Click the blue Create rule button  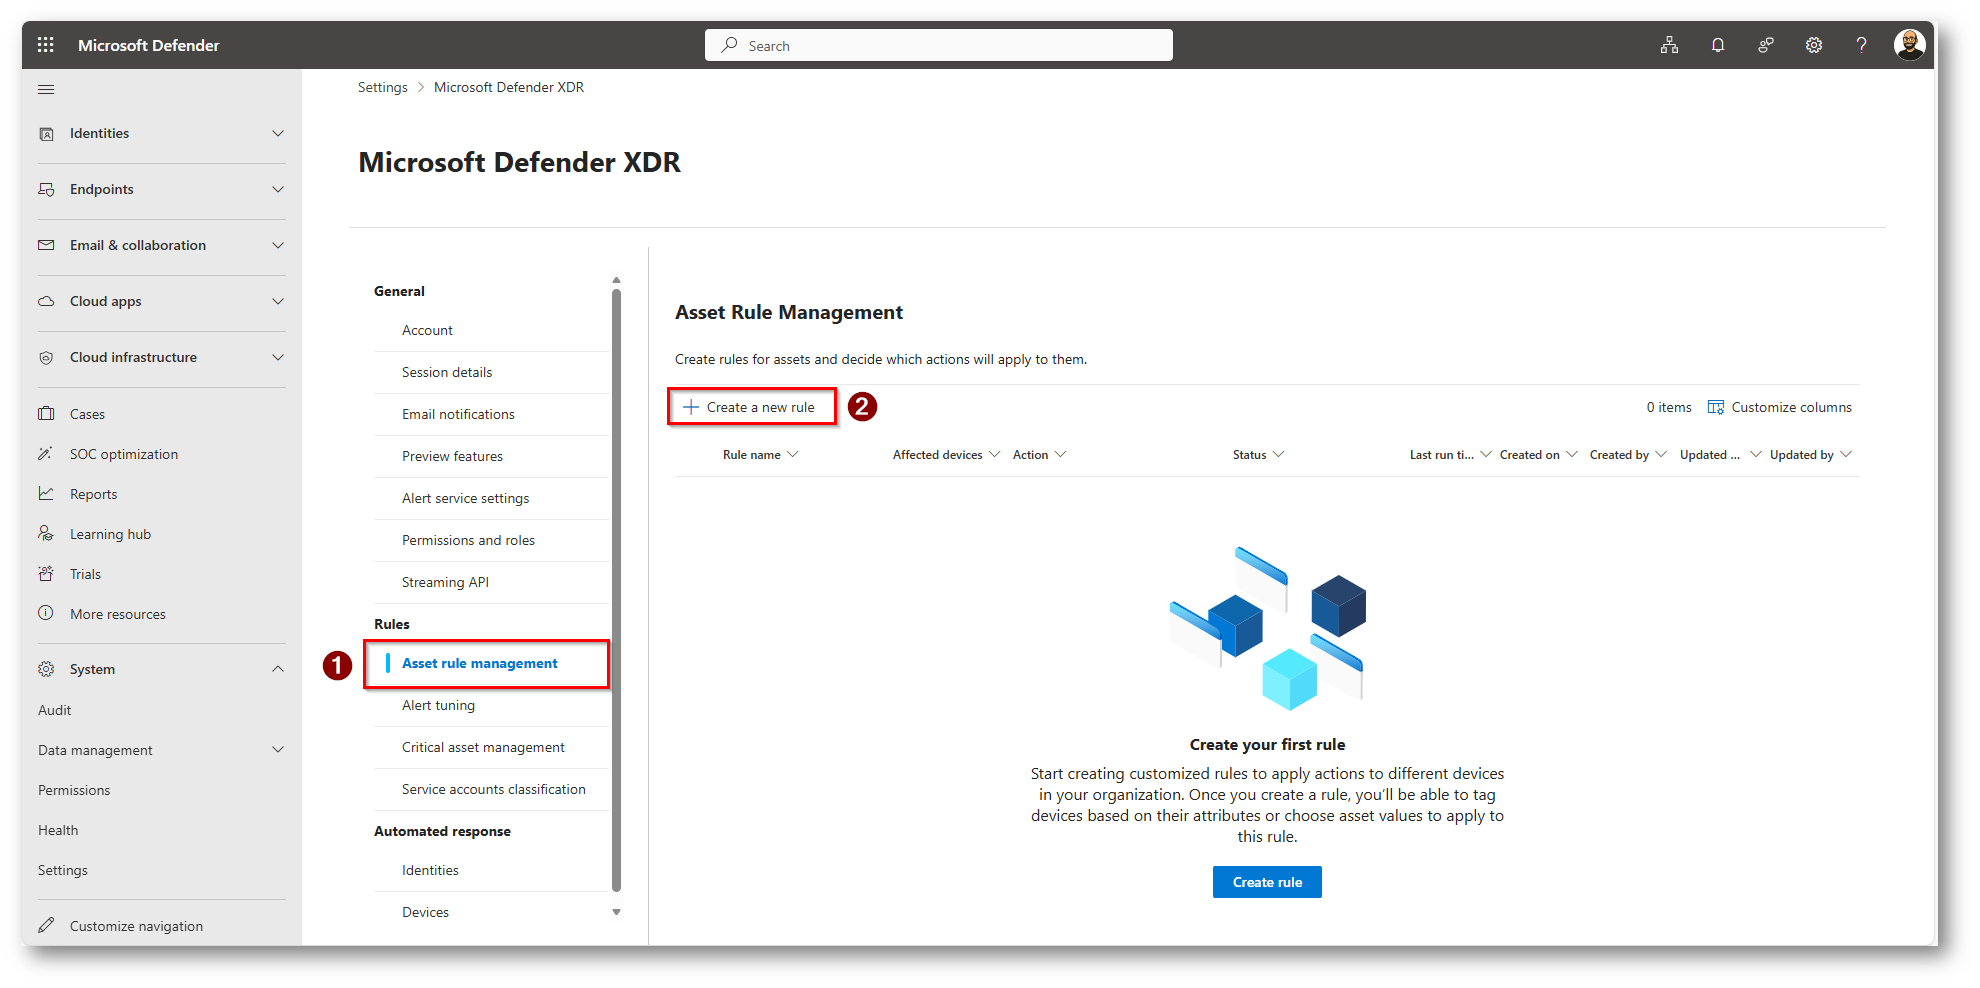(1267, 882)
